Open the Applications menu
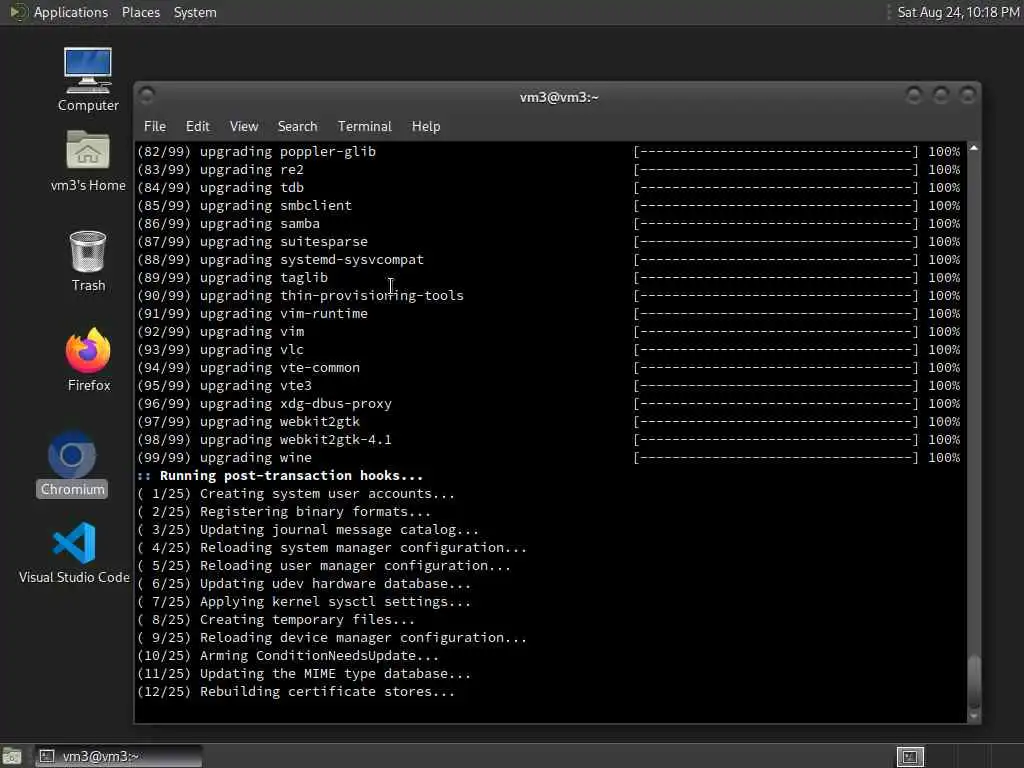This screenshot has width=1024, height=768. click(x=71, y=12)
